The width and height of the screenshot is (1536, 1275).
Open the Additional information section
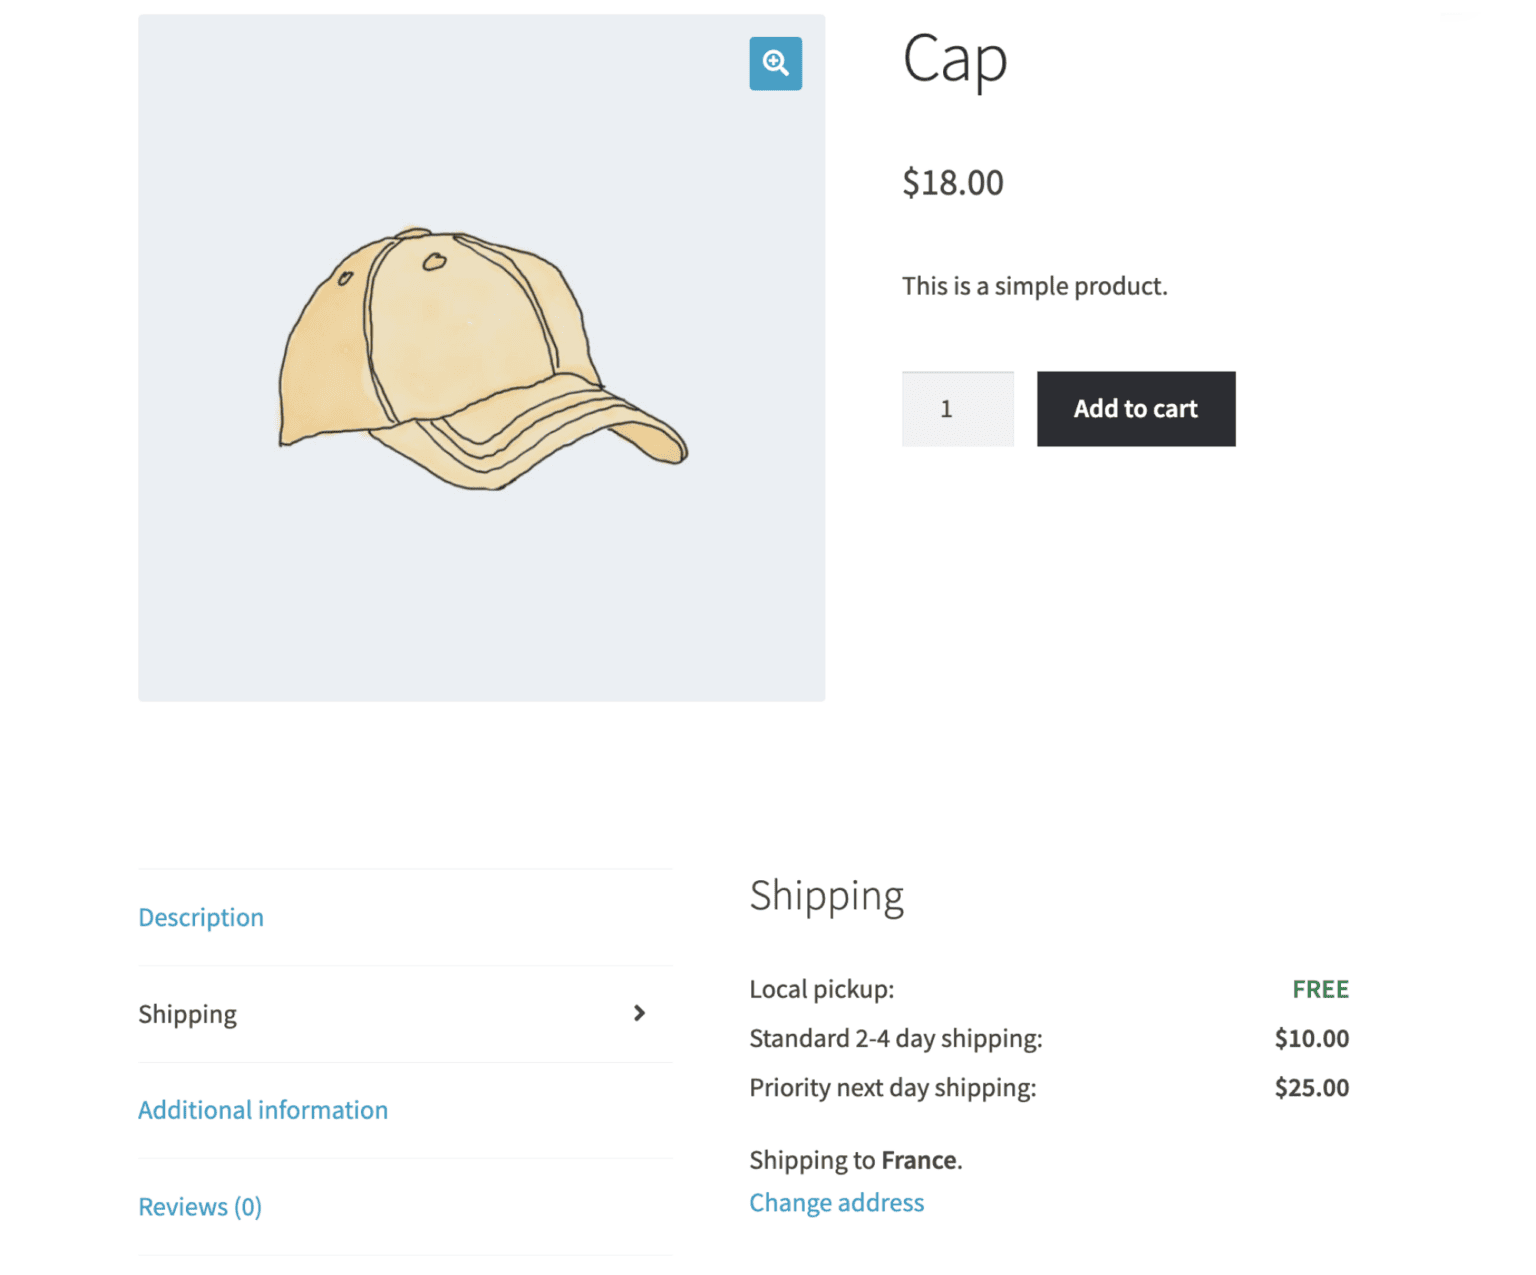[x=263, y=1109]
